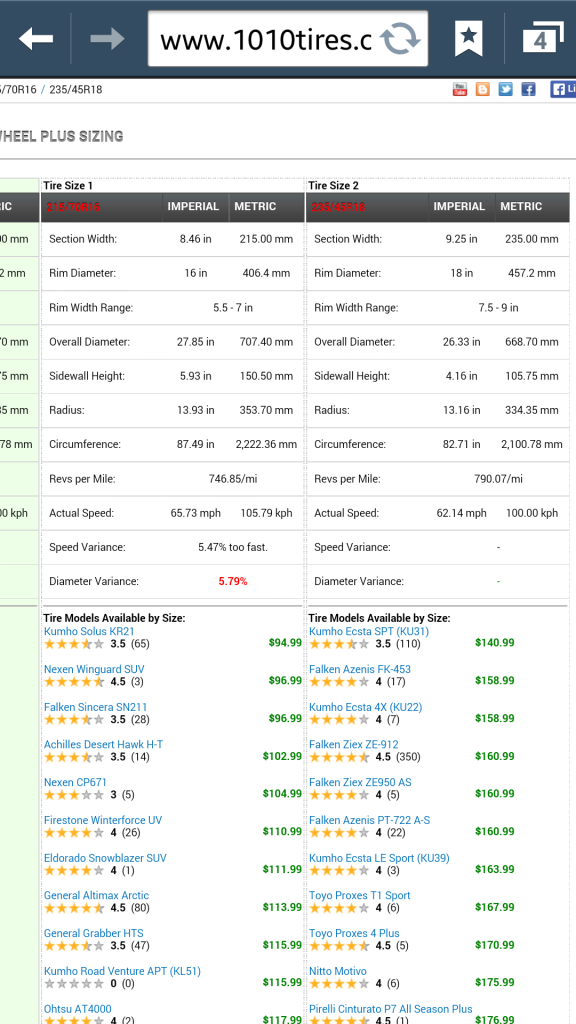Open Eldorado Snowblazer SUV tire link
The image size is (576, 1024).
tap(105, 858)
